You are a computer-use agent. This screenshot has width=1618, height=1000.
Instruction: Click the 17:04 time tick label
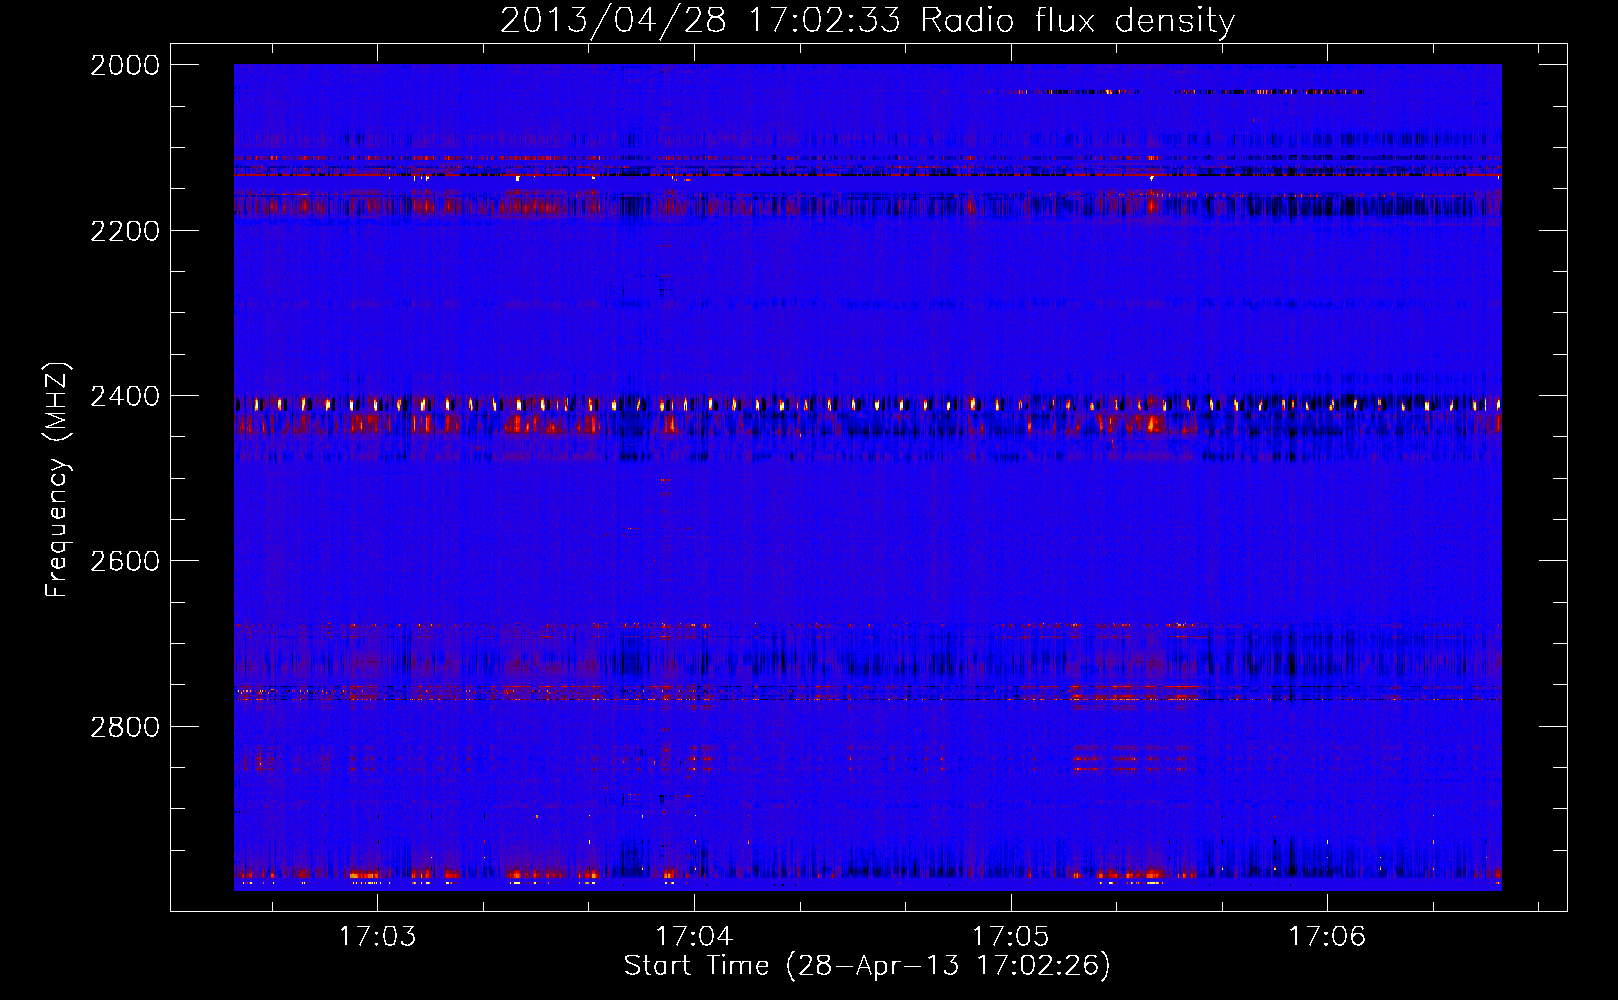(x=694, y=937)
